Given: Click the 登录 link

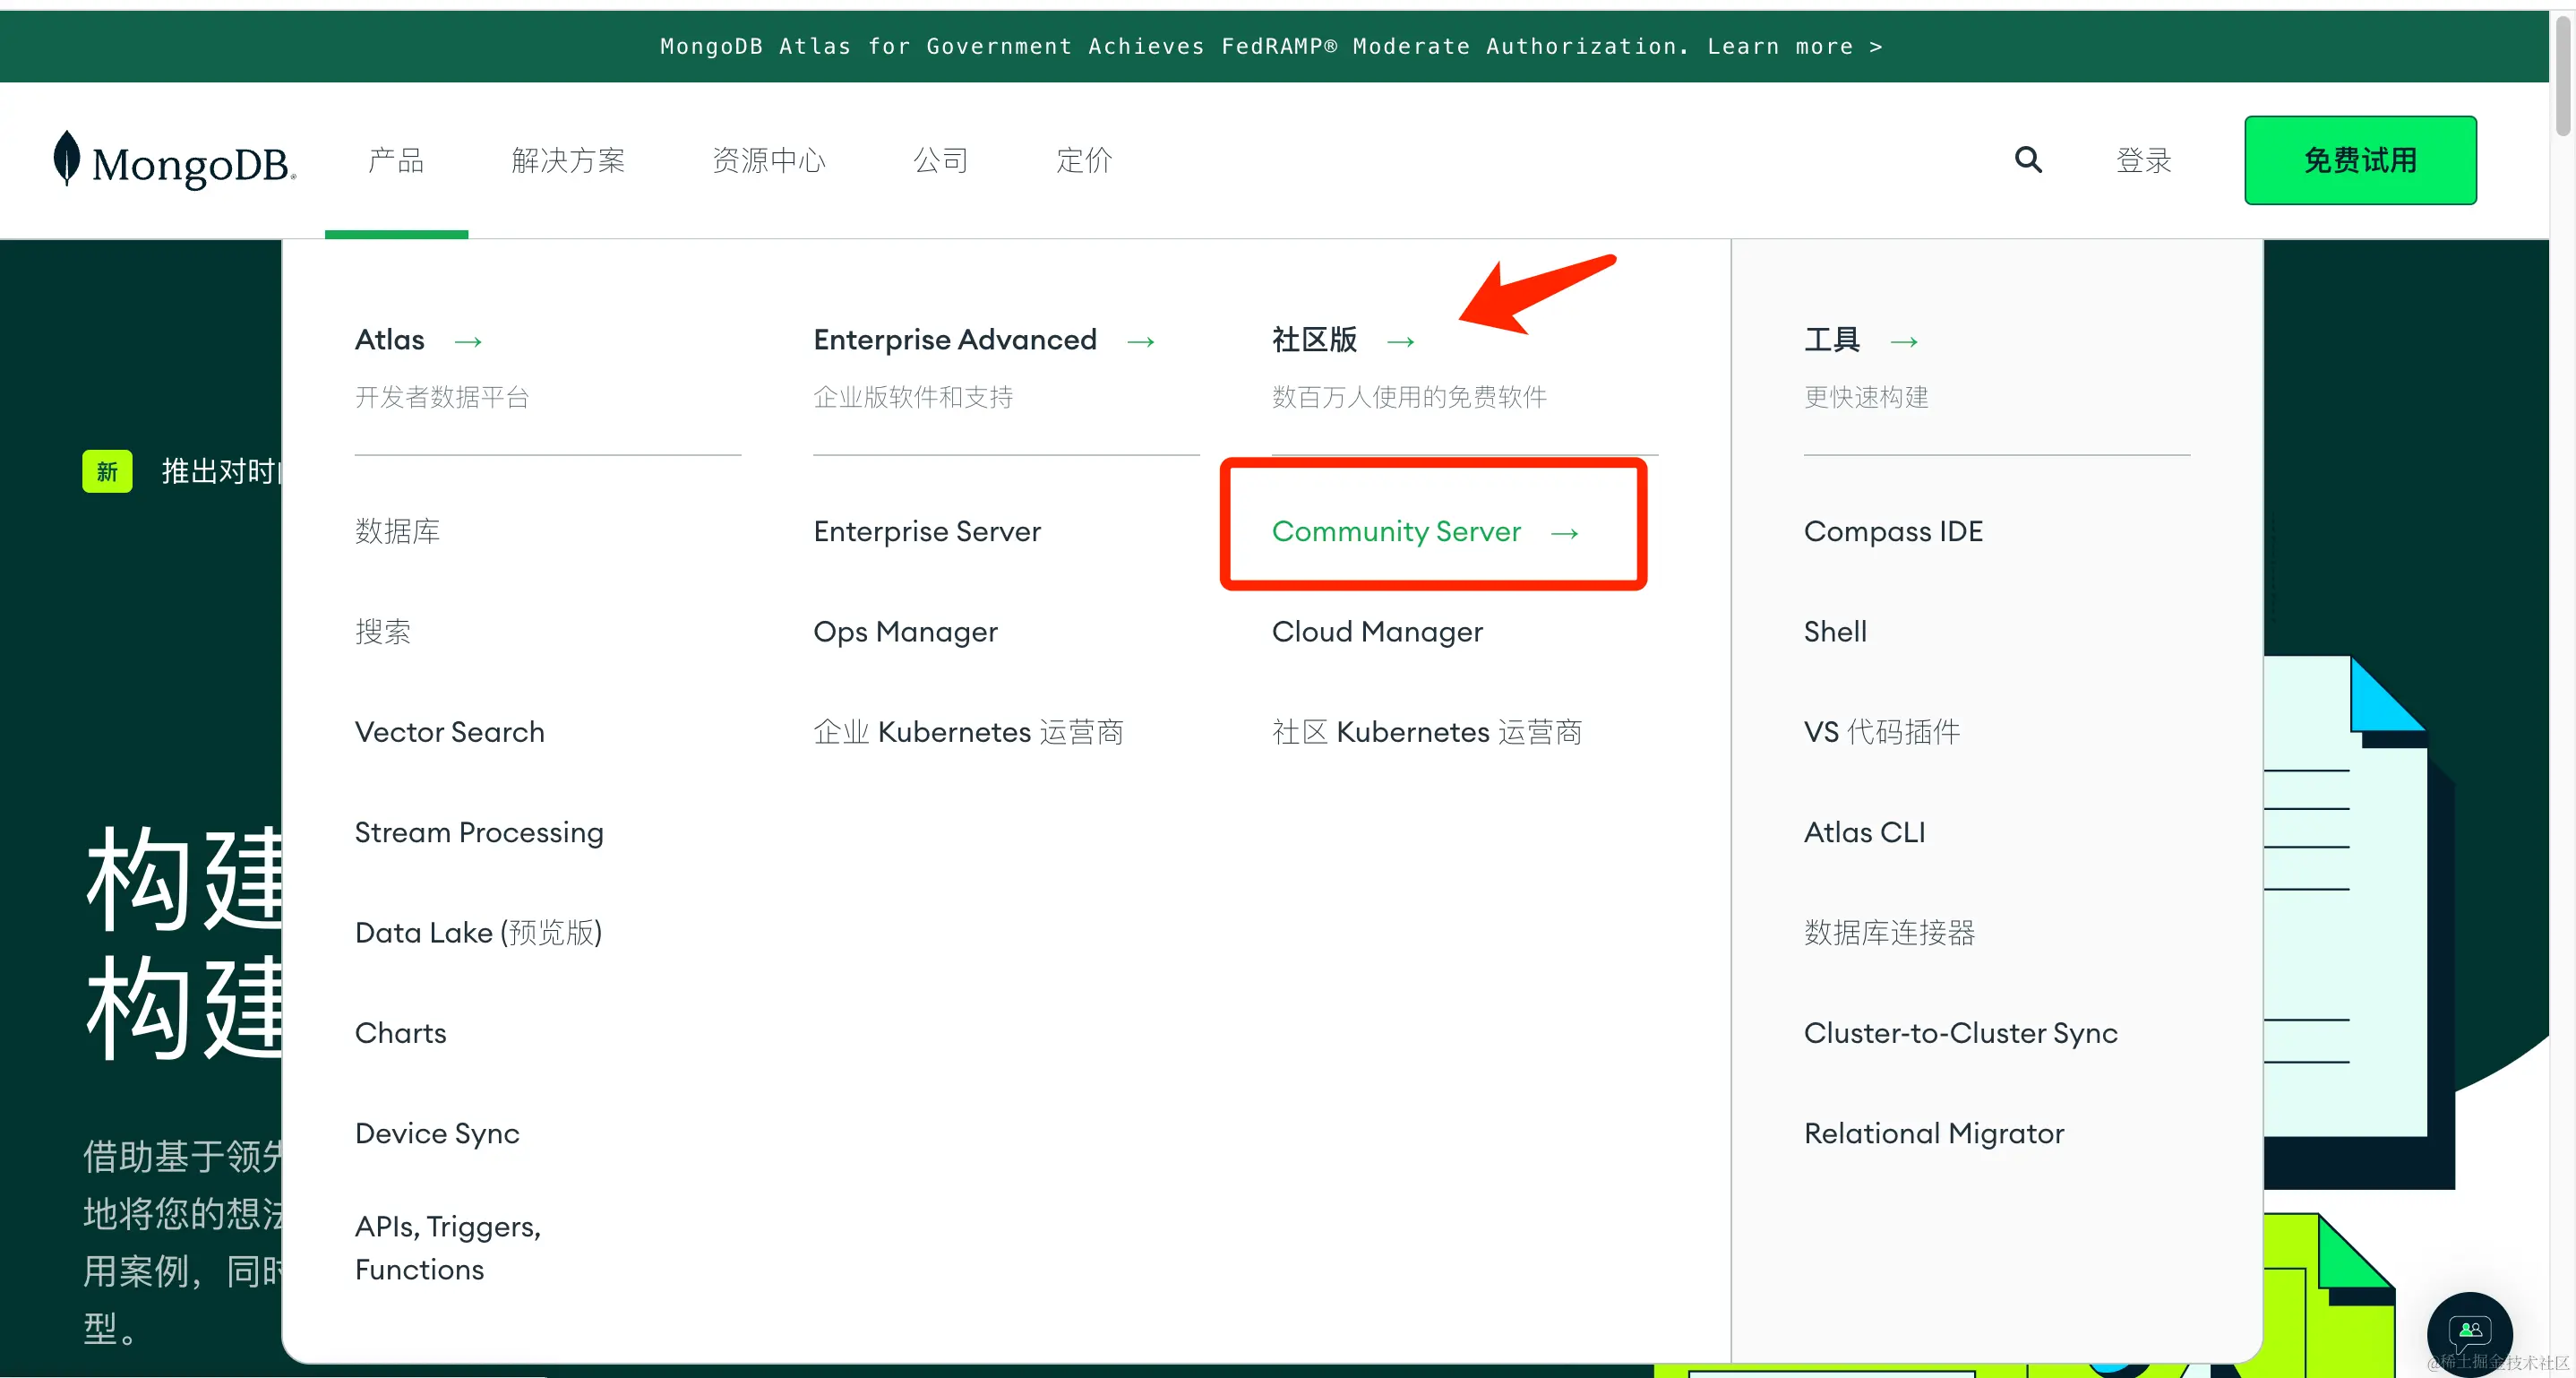Looking at the screenshot, I should (x=2143, y=160).
